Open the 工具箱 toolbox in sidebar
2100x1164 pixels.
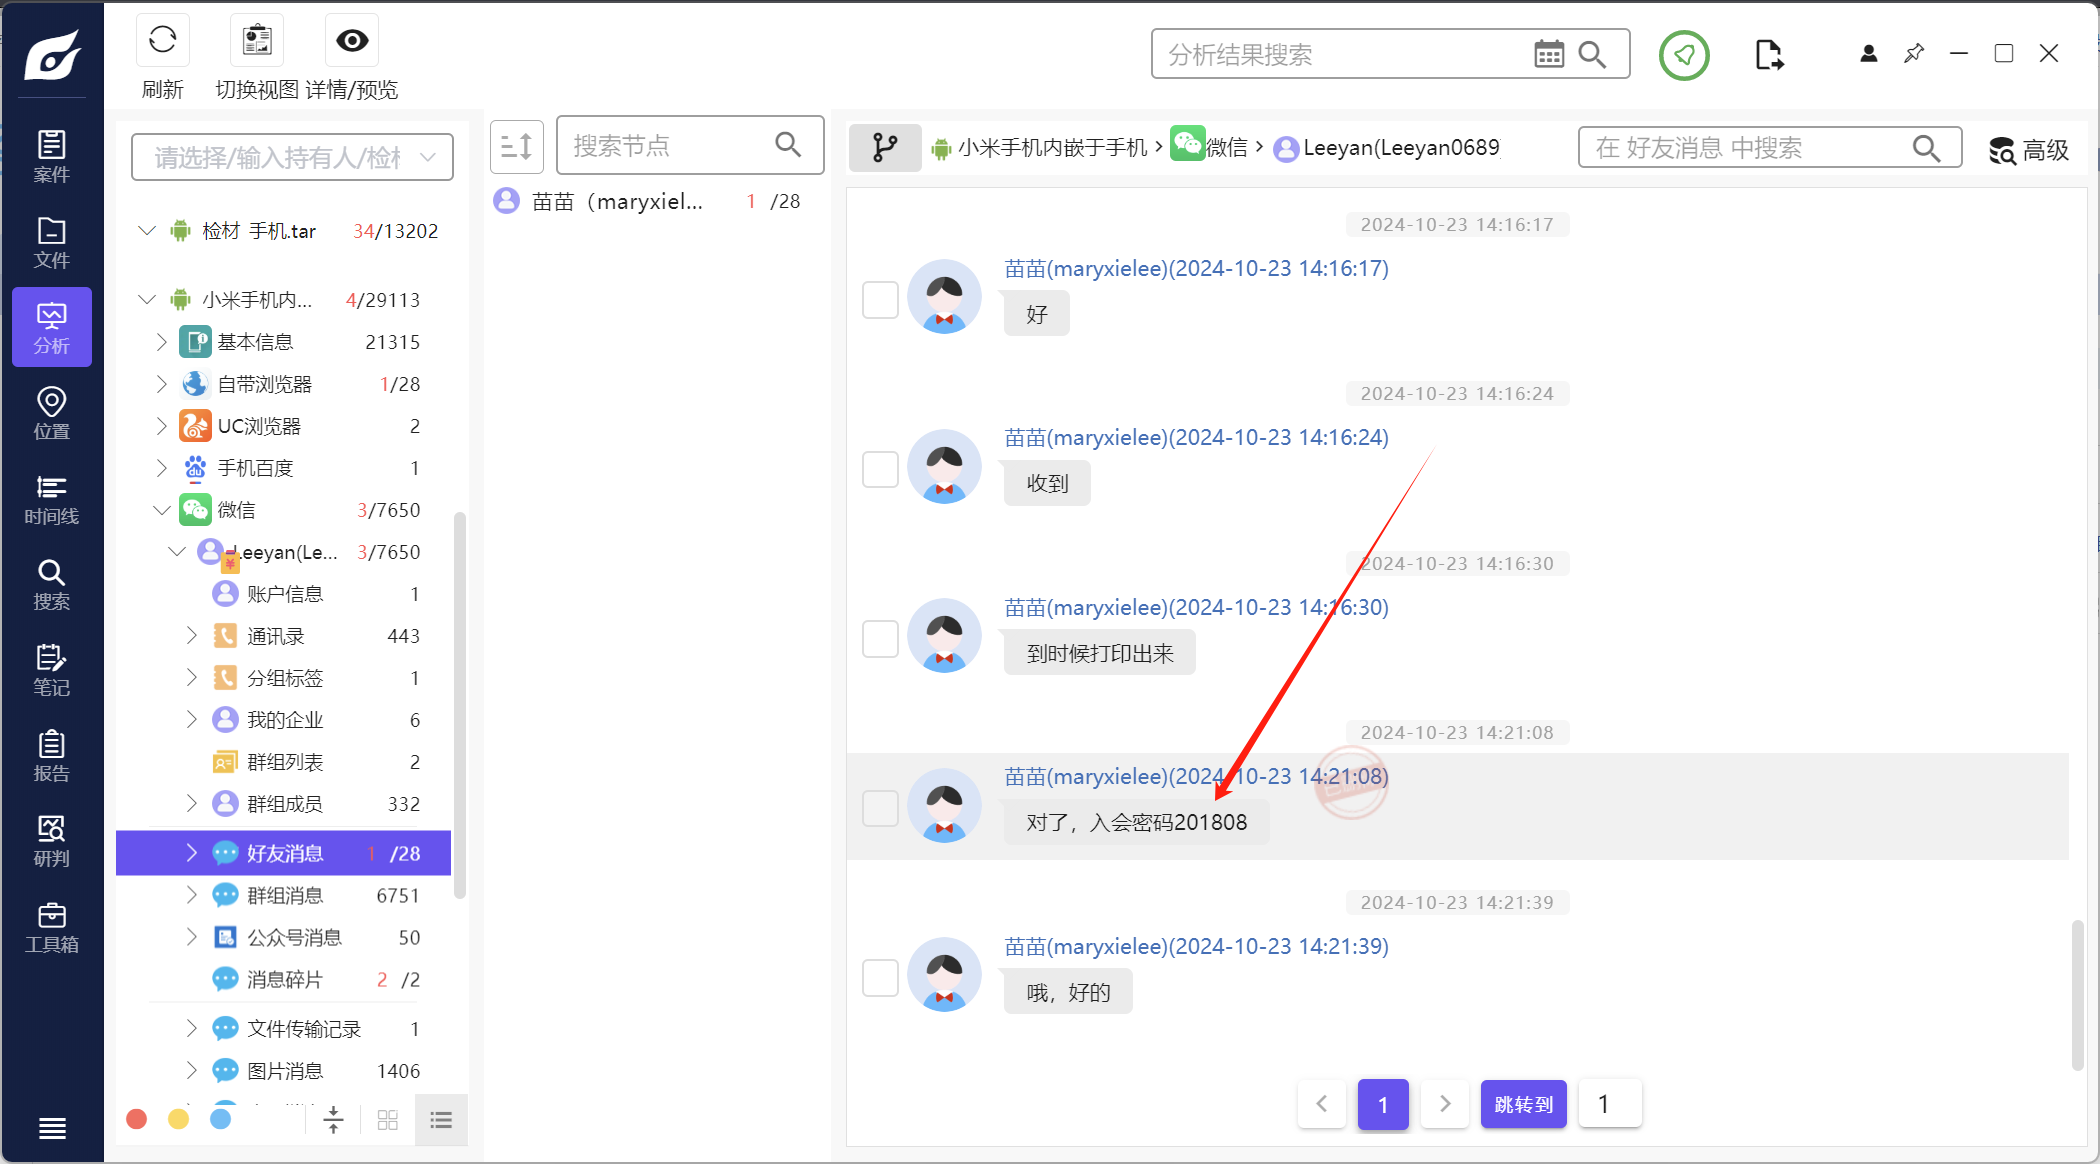[52, 927]
